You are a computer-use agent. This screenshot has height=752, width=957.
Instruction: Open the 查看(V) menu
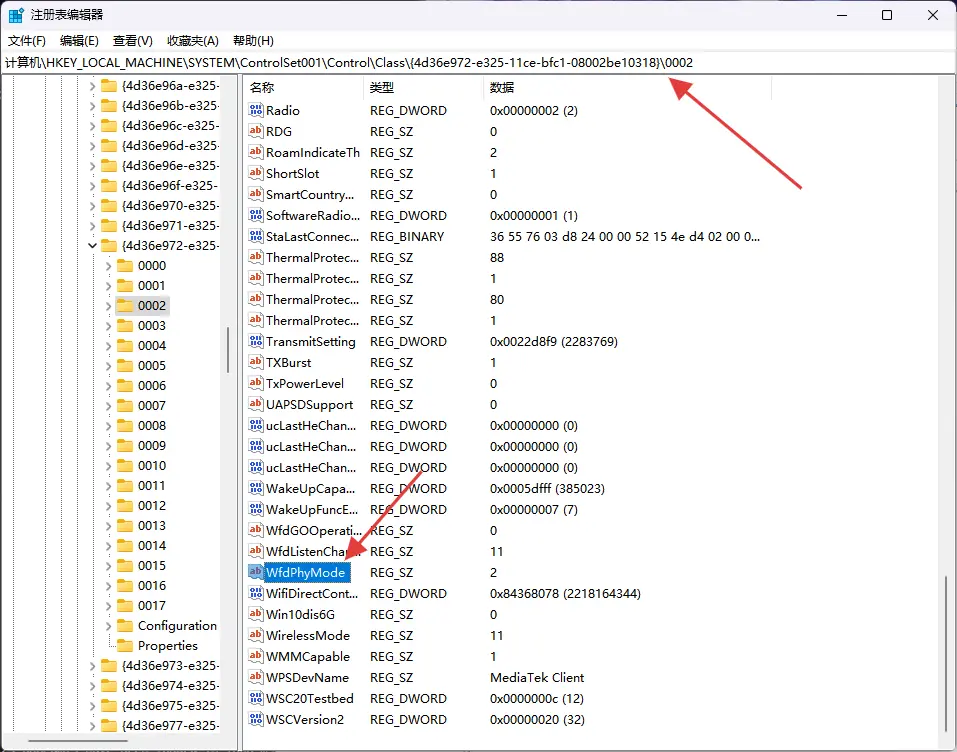(133, 41)
